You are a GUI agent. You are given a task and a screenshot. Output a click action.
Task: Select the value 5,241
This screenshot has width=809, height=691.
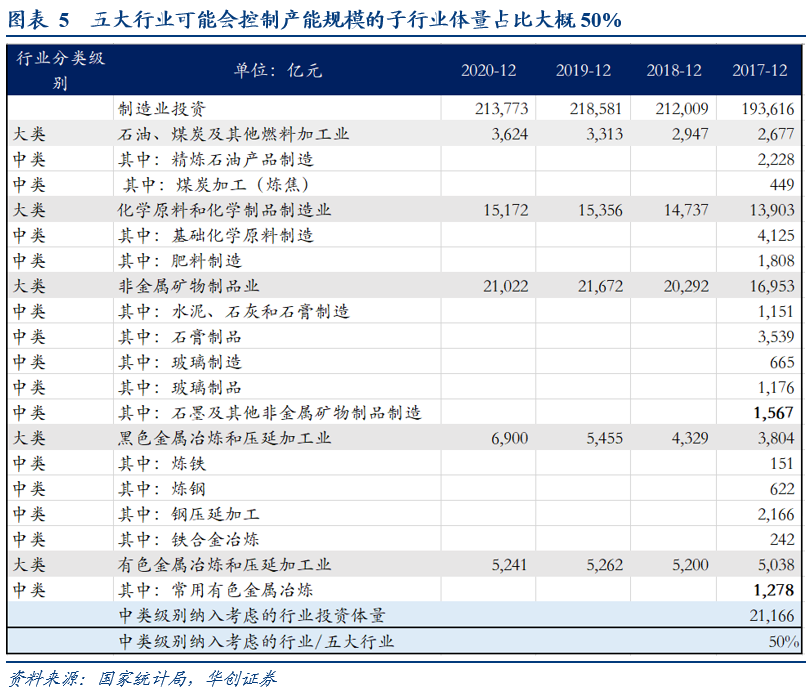tap(510, 564)
